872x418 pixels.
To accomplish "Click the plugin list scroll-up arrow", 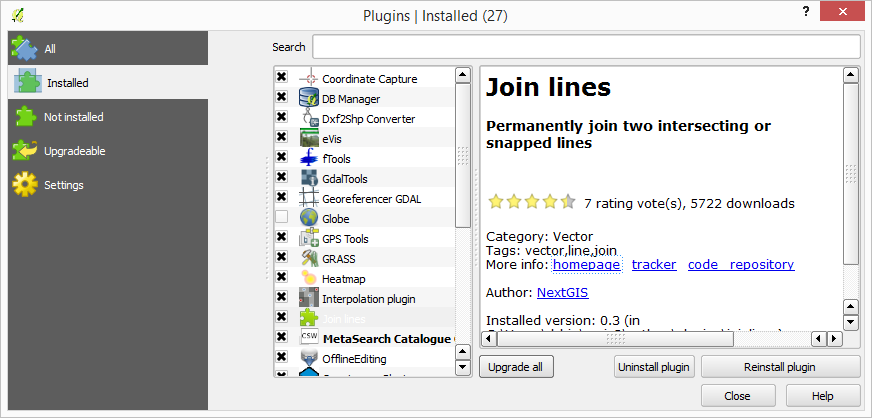I will 463,75.
